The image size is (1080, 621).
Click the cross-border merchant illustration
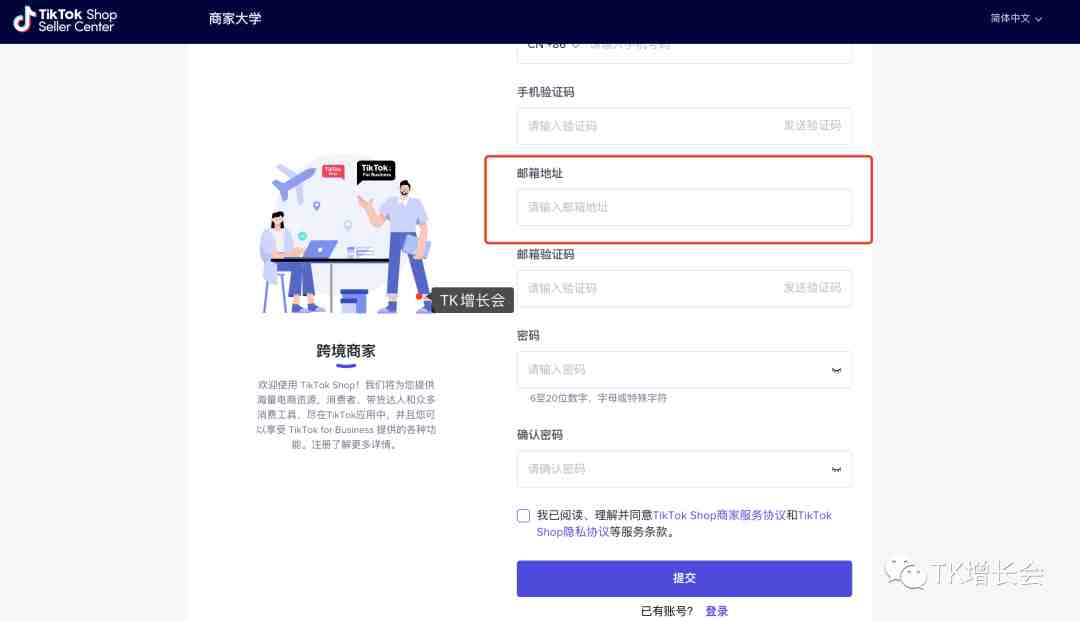click(346, 235)
